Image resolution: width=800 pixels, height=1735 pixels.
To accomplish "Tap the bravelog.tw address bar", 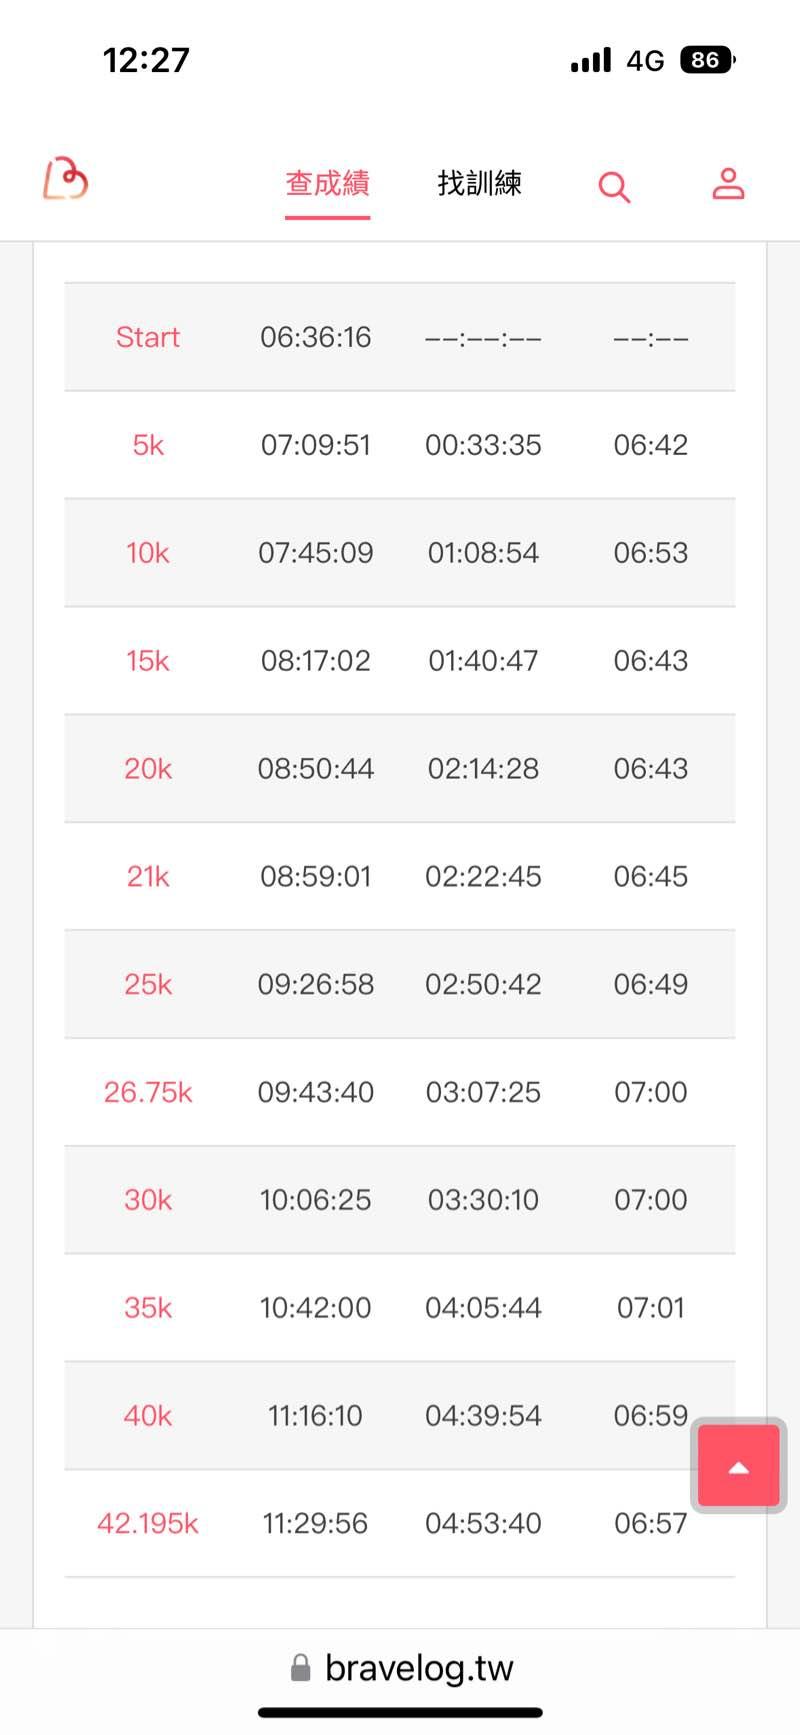I will [418, 1667].
